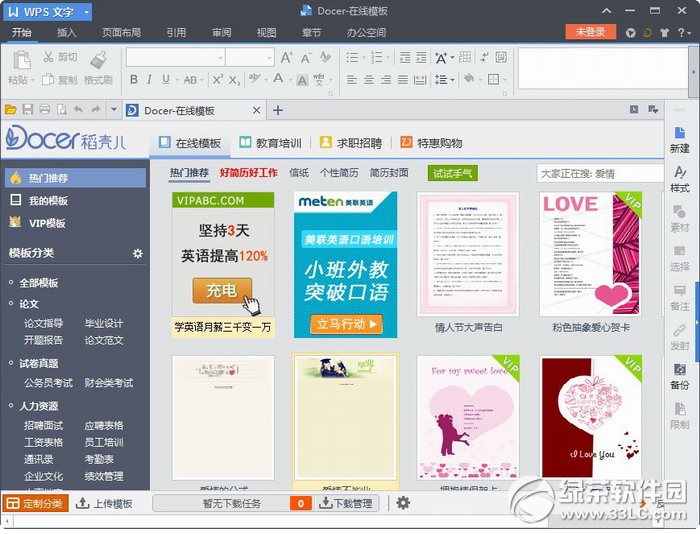The height and width of the screenshot is (534, 700).
Task: Apply subscript formatting
Action: [x=234, y=80]
